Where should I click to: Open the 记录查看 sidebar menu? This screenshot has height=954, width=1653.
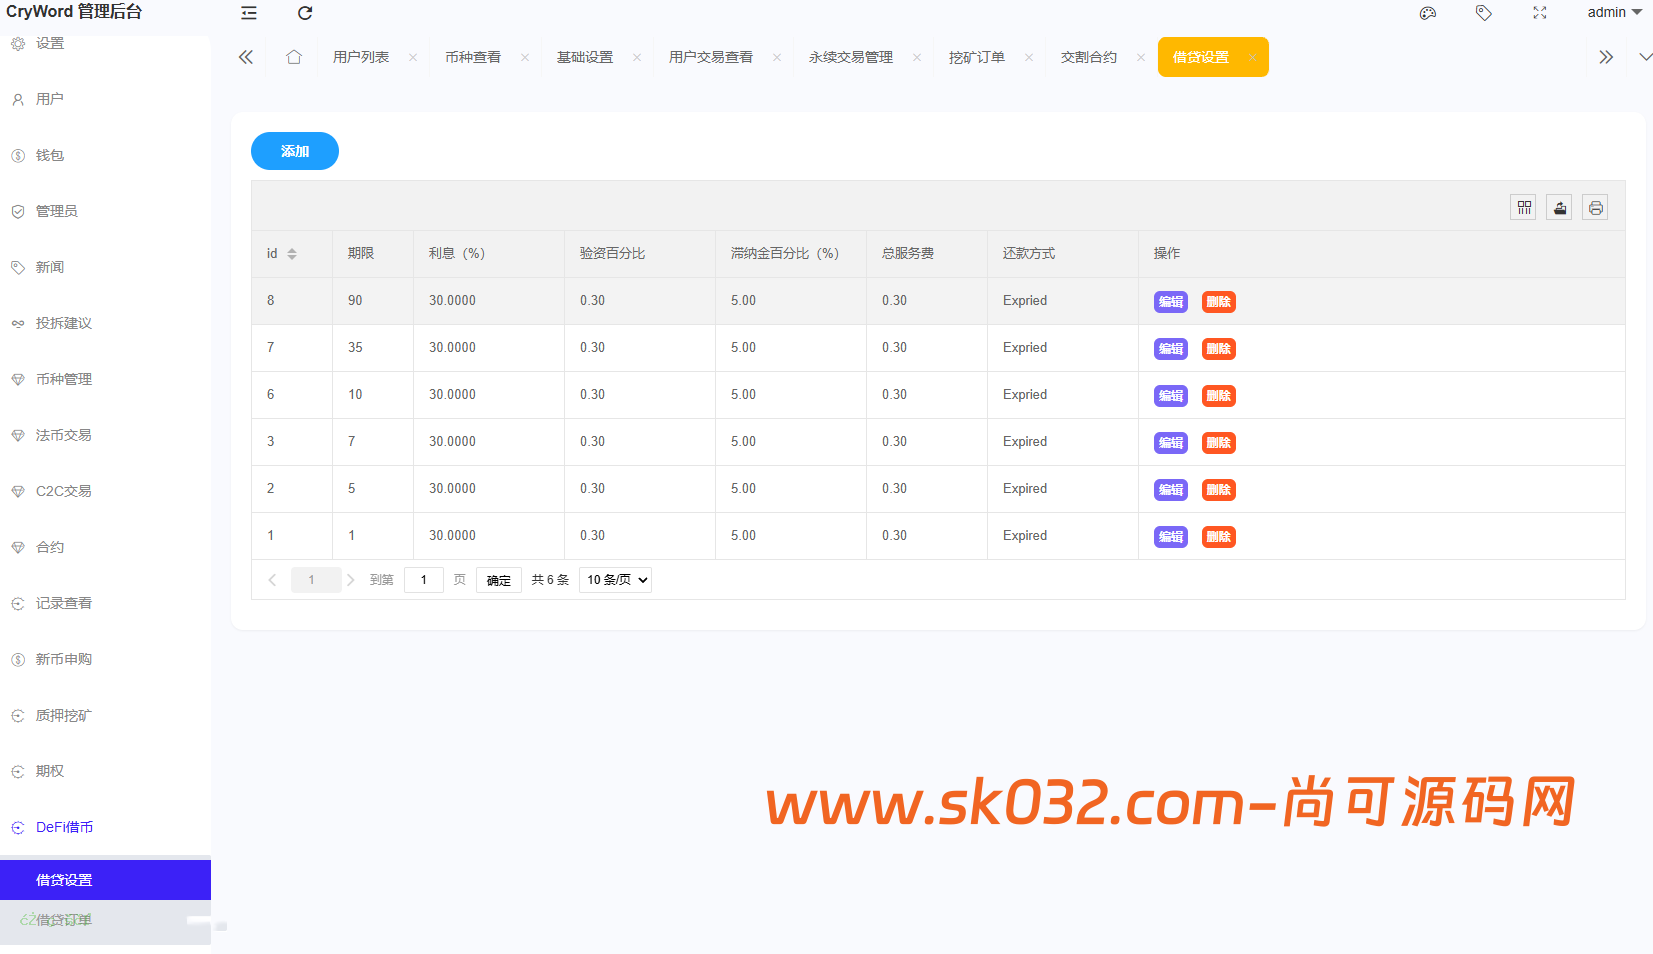[x=105, y=603]
